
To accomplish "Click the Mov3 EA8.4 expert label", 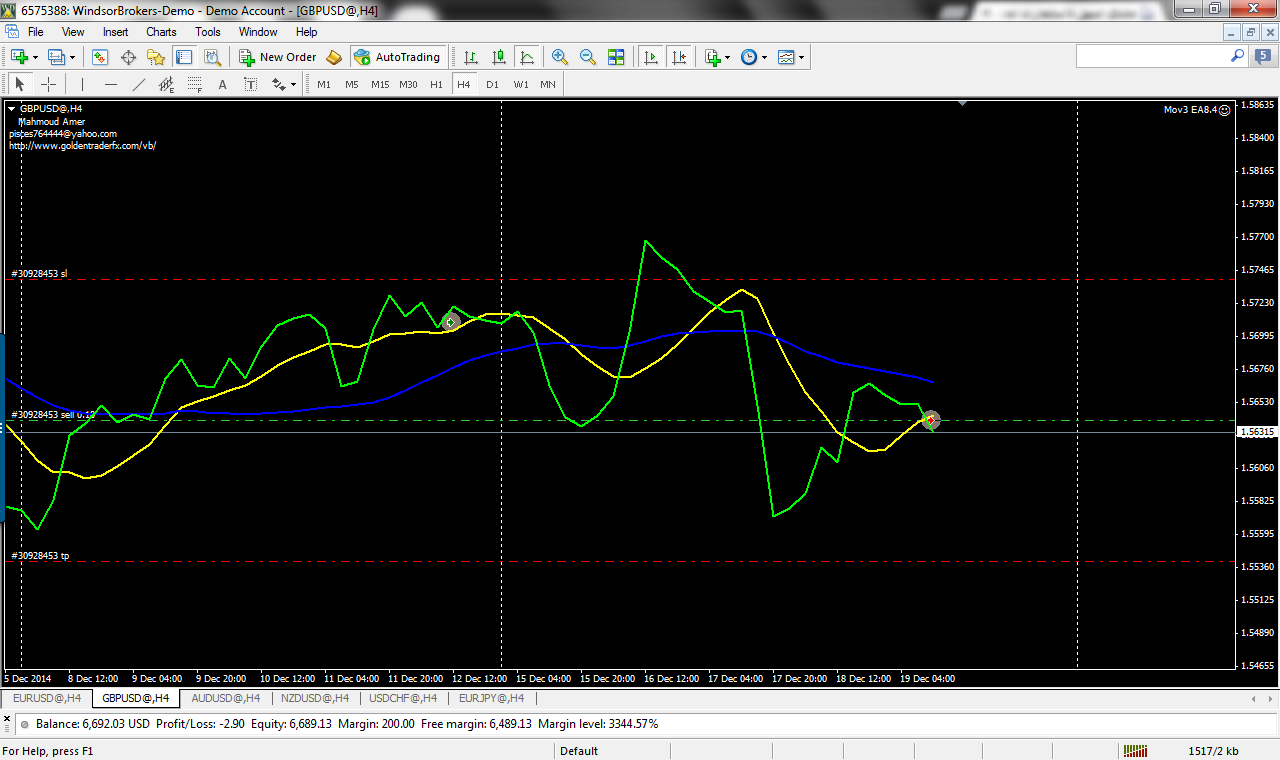I will click(x=1196, y=110).
